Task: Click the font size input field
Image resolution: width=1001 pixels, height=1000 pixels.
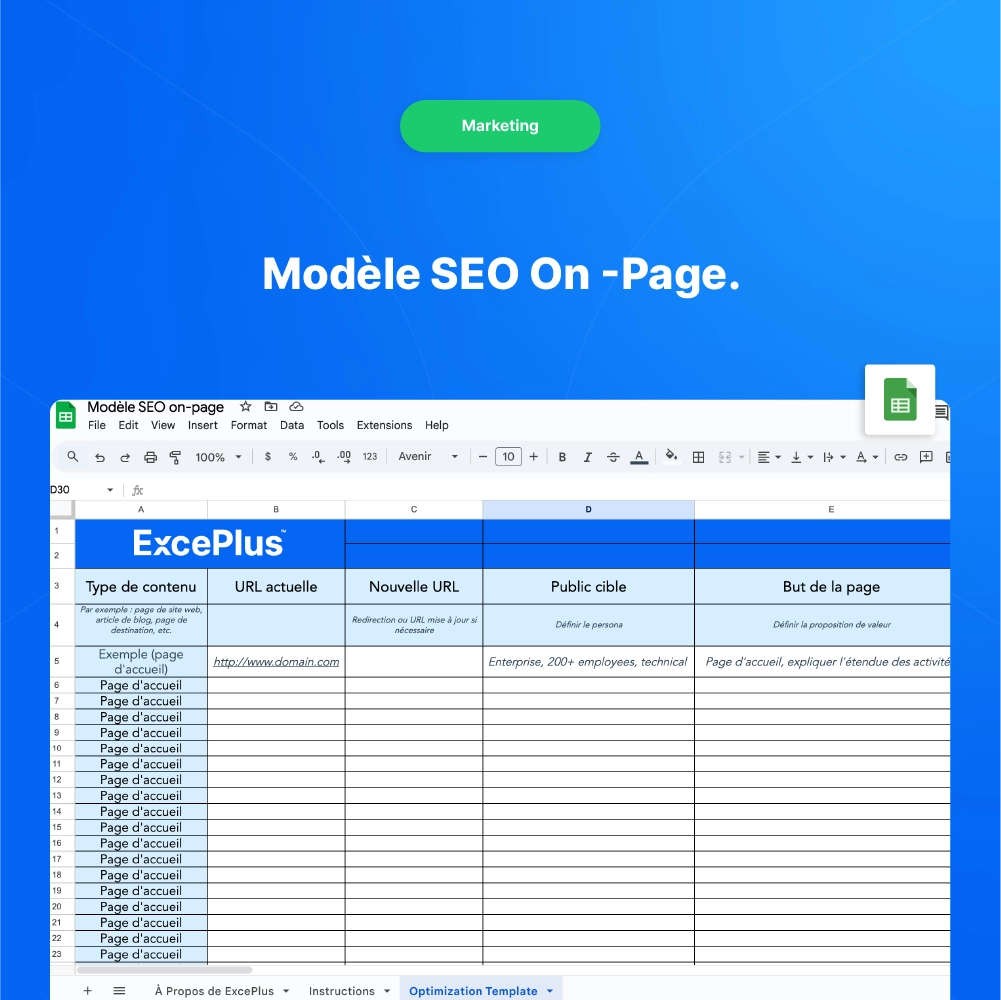Action: coord(508,457)
